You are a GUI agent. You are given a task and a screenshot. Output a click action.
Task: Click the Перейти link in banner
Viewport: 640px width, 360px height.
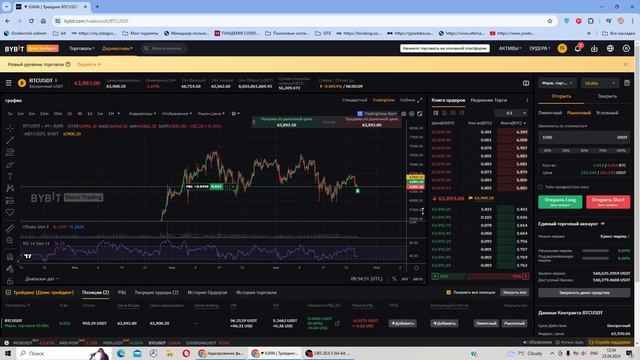click(89, 64)
